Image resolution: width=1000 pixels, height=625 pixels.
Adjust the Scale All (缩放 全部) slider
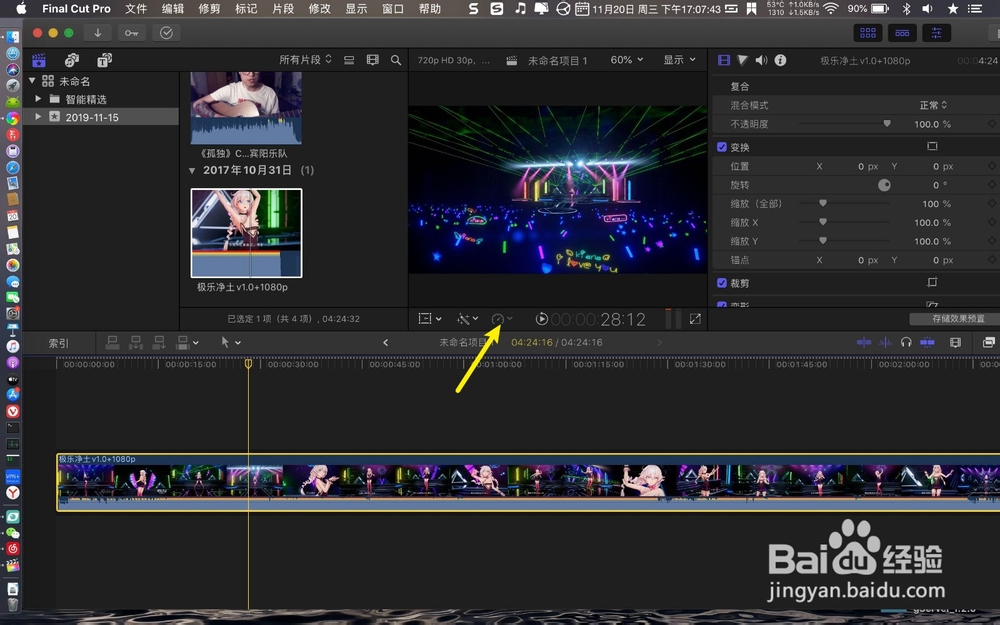[x=823, y=203]
